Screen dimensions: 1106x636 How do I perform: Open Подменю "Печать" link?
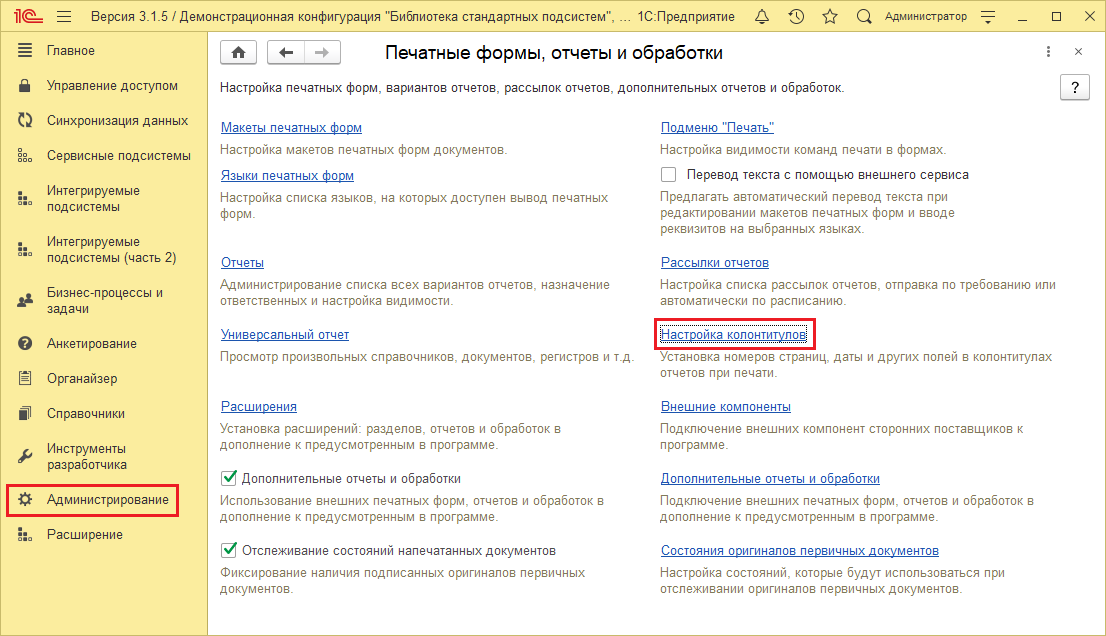717,128
